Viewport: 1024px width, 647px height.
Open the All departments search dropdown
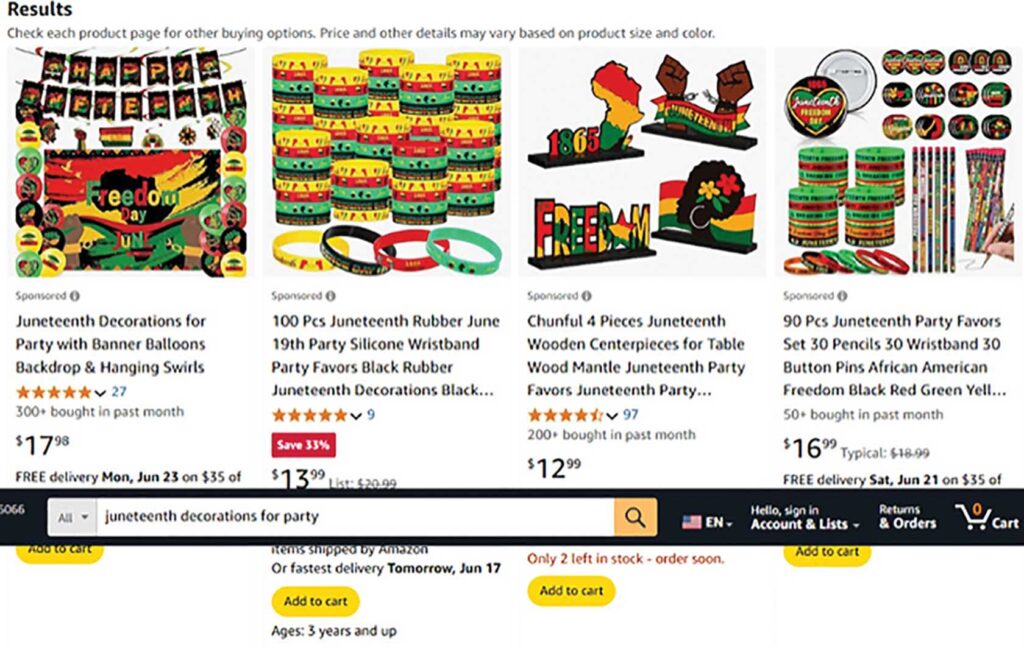point(72,518)
